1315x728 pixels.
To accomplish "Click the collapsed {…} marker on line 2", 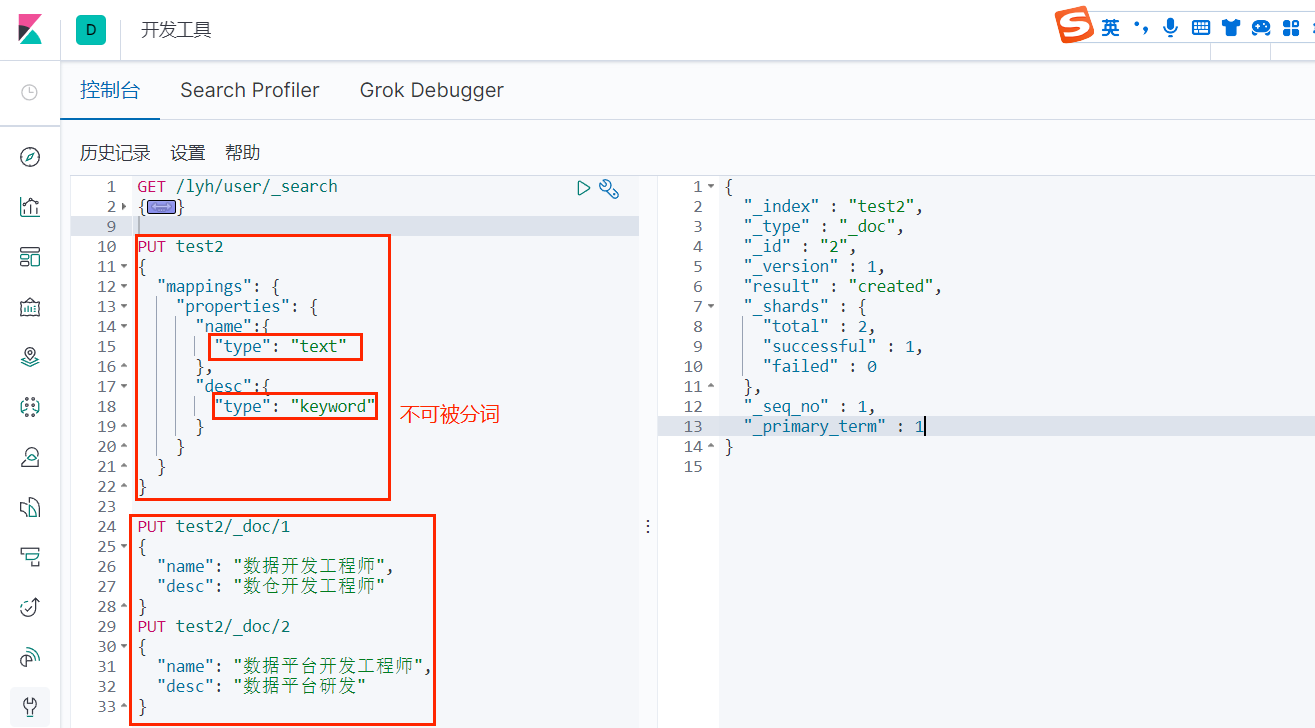I will (x=161, y=207).
